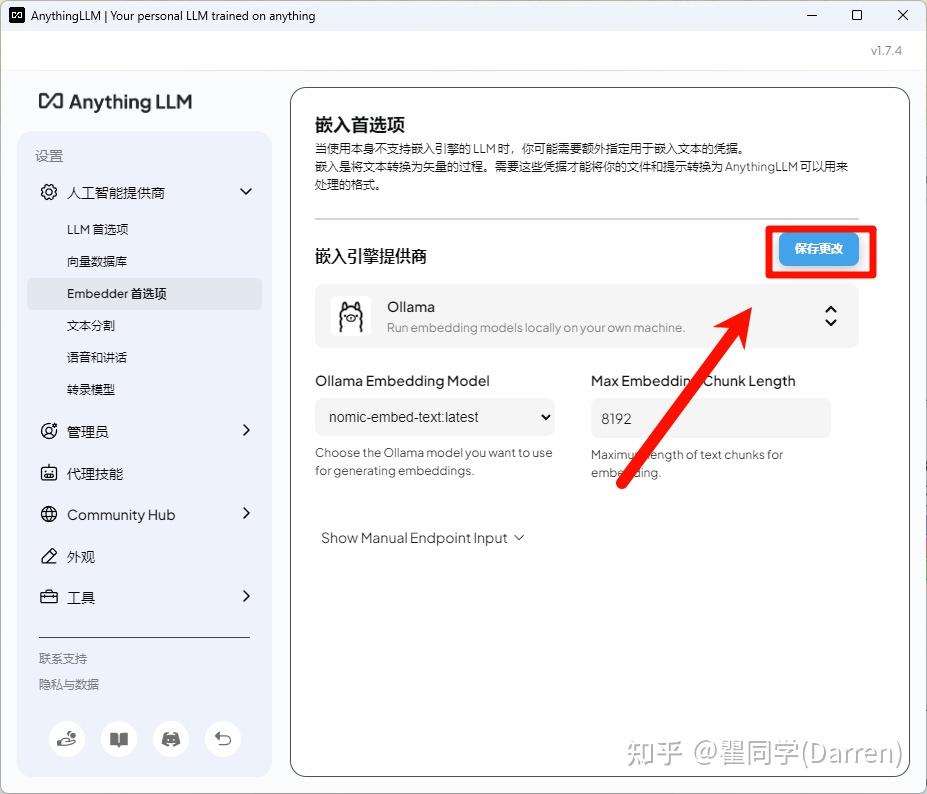The width and height of the screenshot is (927, 794).
Task: Click the 工具 toolbox icon
Action: (48, 597)
